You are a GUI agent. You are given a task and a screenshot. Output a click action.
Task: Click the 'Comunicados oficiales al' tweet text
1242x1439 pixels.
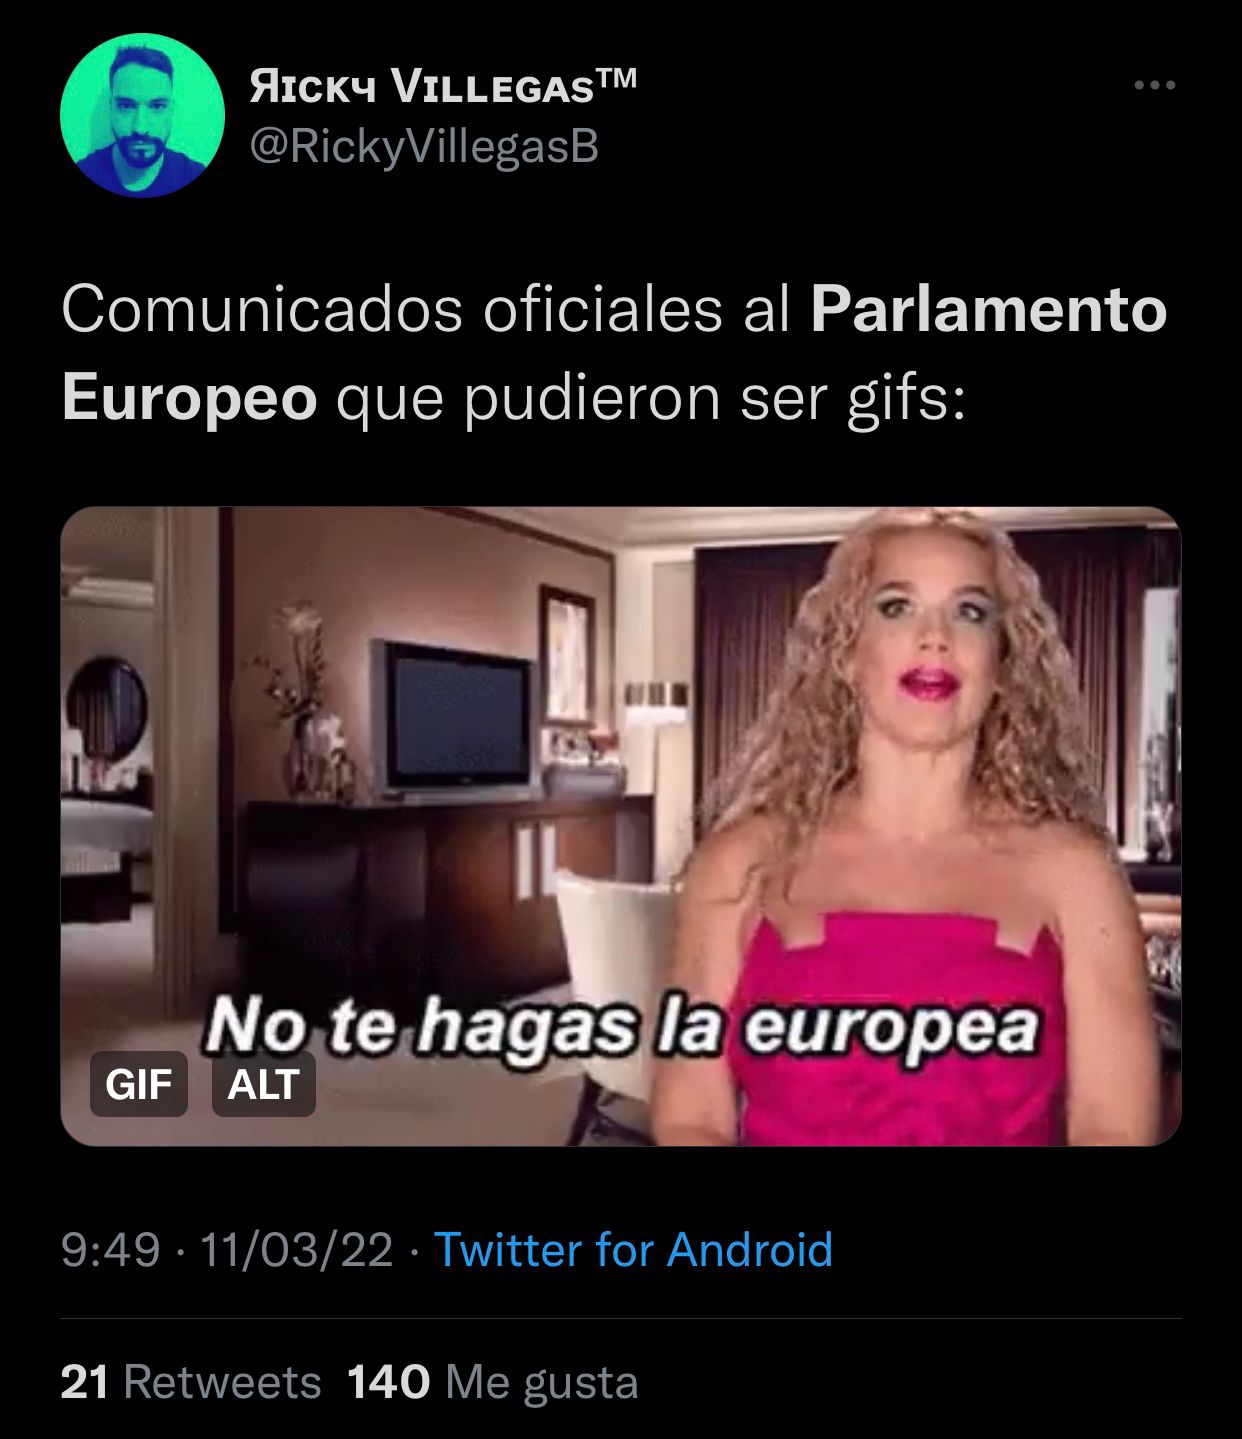pyautogui.click(x=426, y=309)
